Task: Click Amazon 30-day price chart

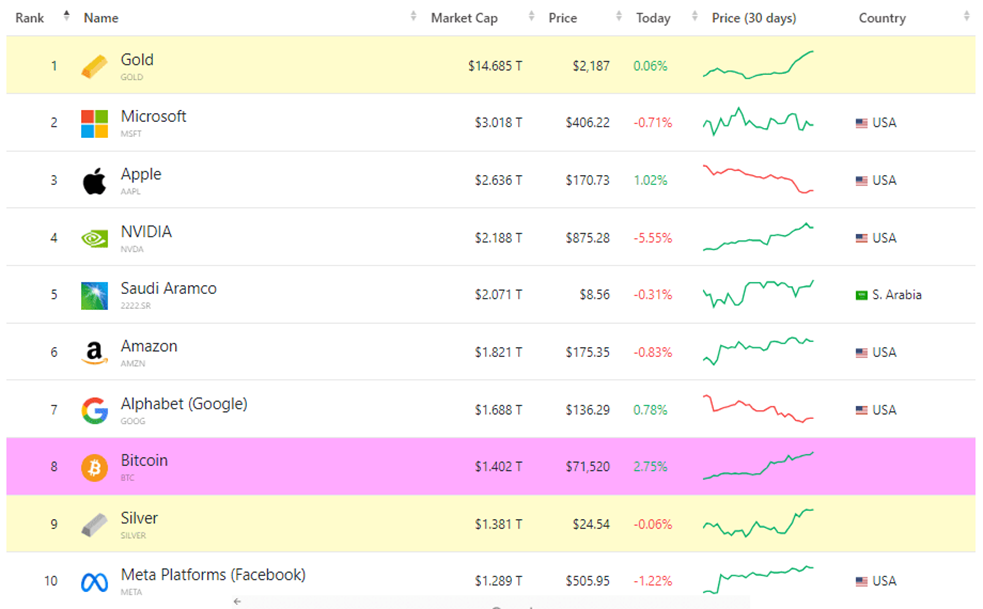Action: 758,351
